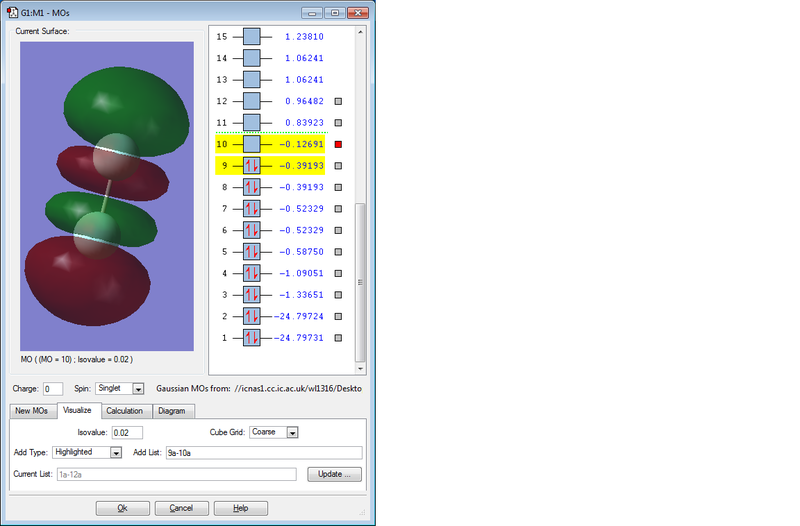Click electron pair box of orbital 8

click(252, 187)
